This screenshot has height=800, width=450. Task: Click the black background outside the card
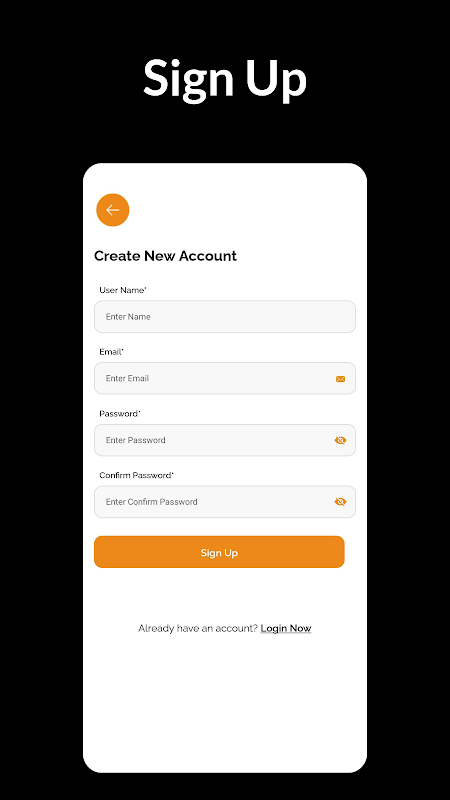click(41, 408)
